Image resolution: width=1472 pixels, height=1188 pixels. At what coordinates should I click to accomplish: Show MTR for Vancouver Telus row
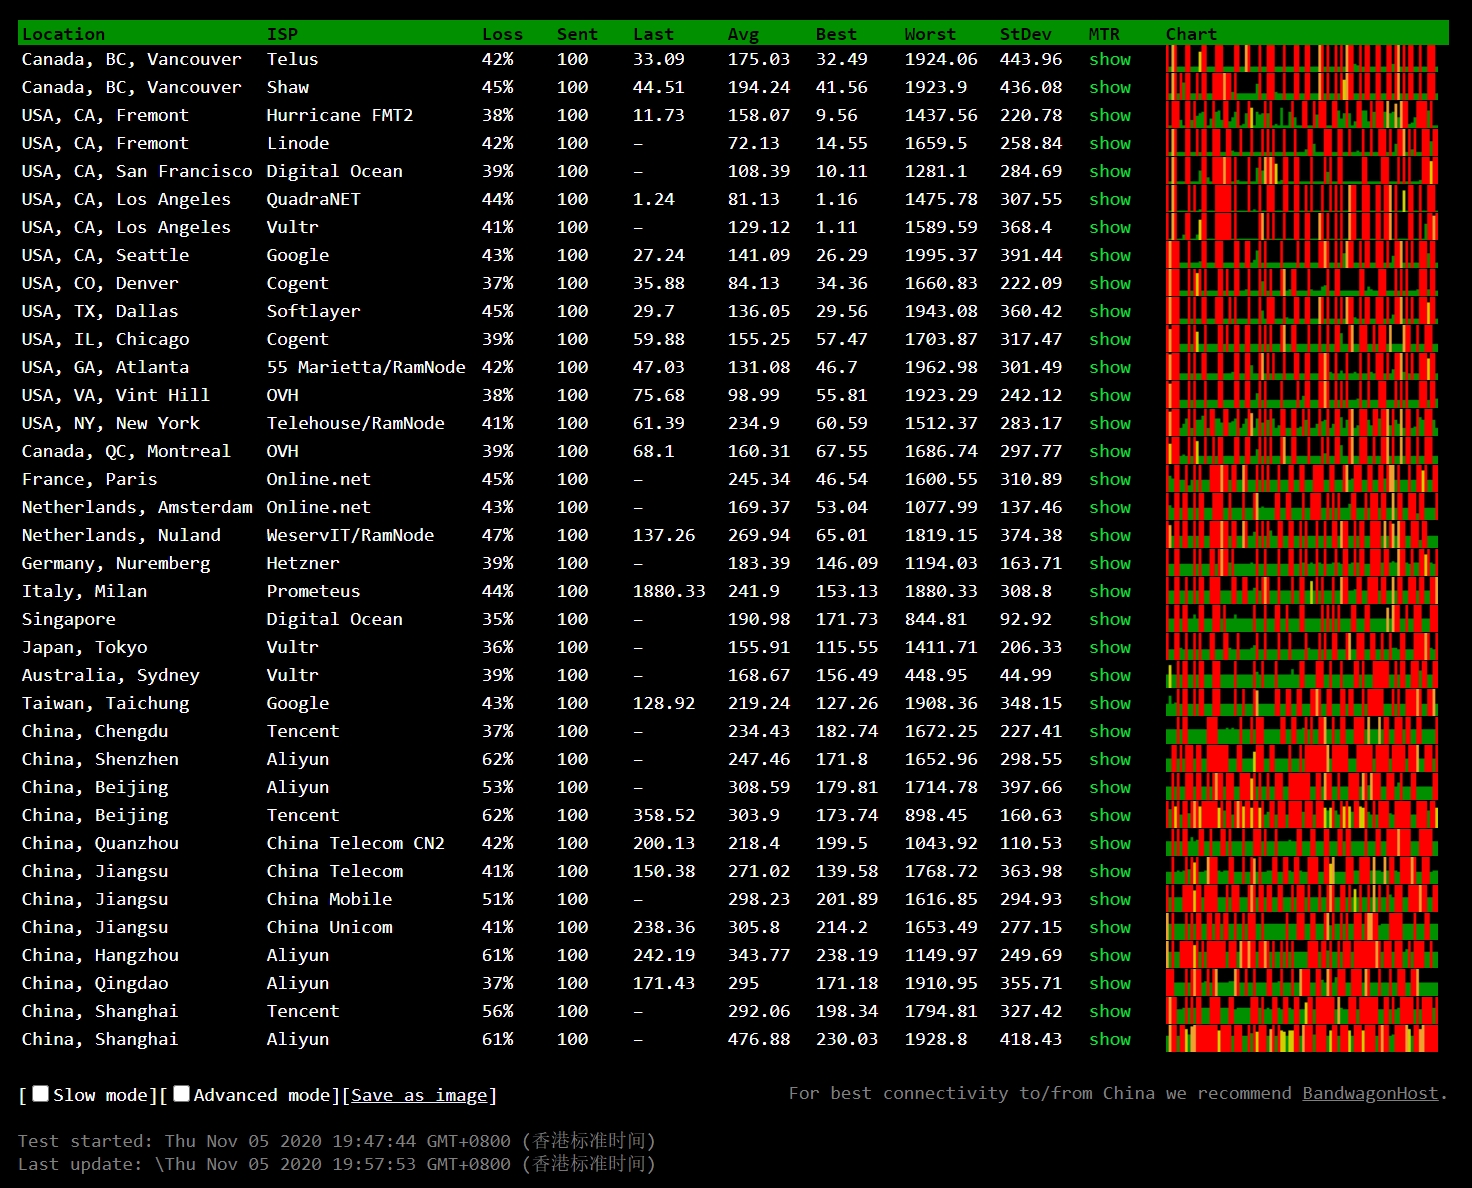1110,59
